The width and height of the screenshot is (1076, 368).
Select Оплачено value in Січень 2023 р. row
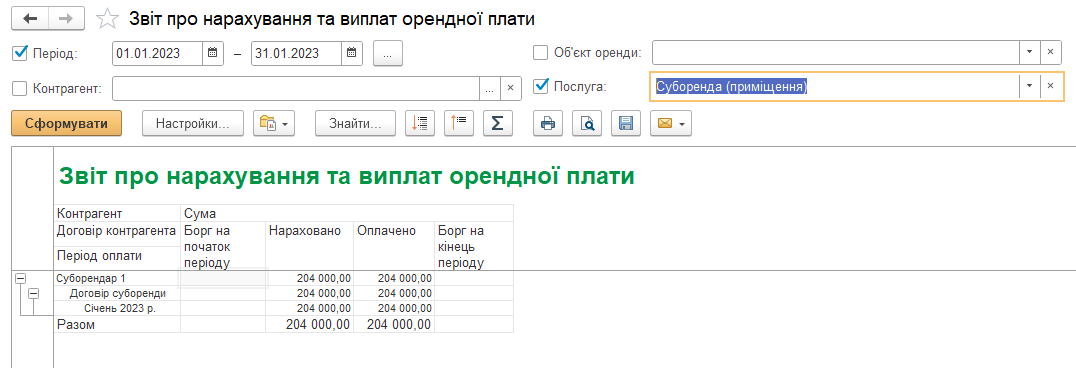(x=394, y=308)
